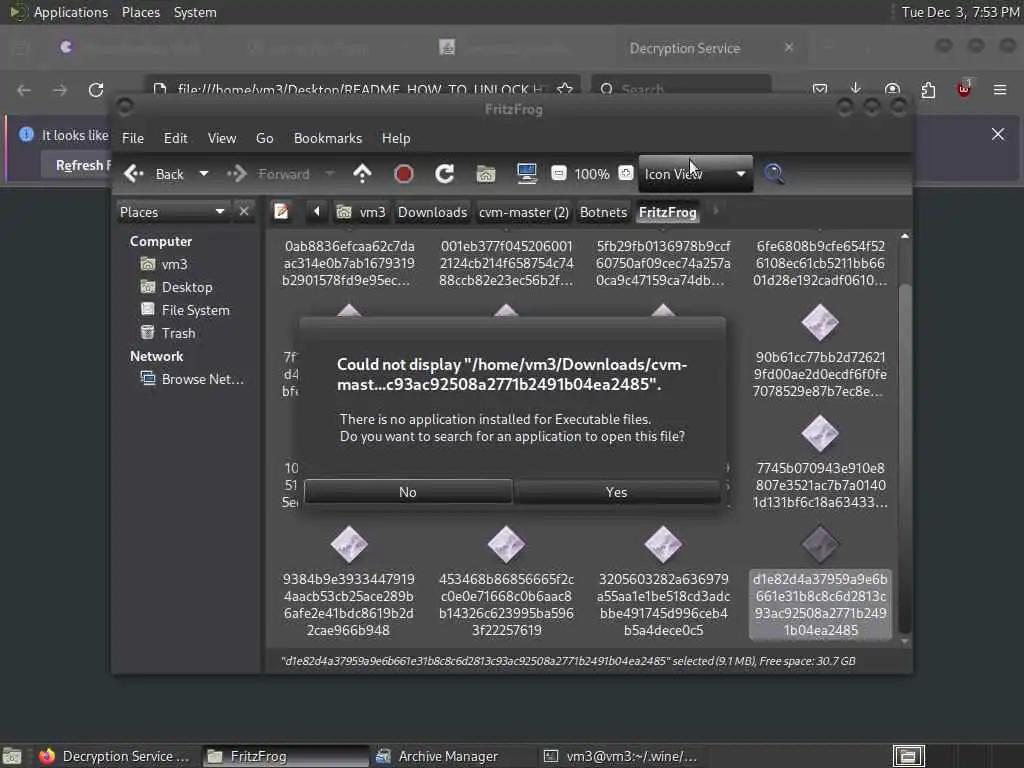Select the 9384b9e3933447919 file icon
Screen dimensions: 1024x768
(349, 545)
